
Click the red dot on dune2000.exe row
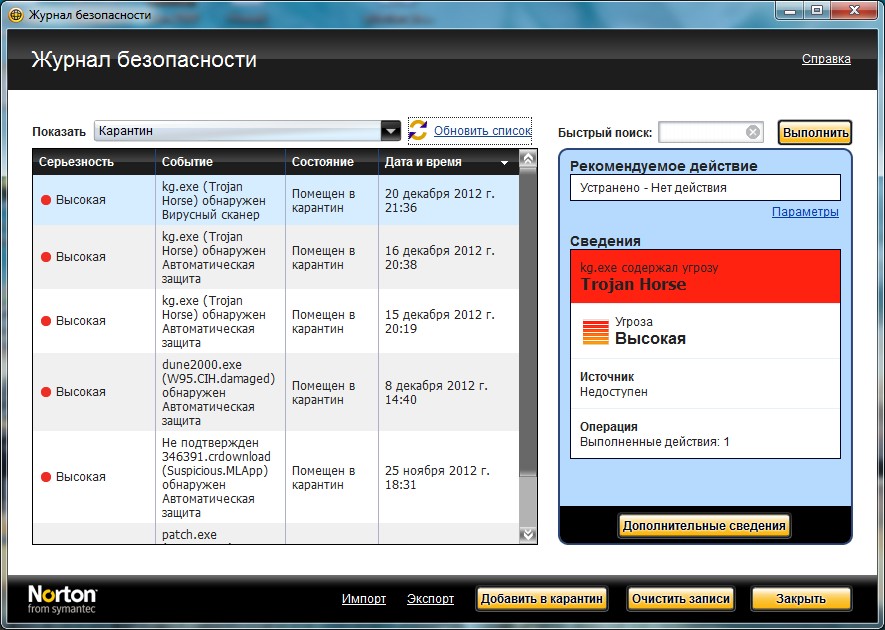coord(46,392)
